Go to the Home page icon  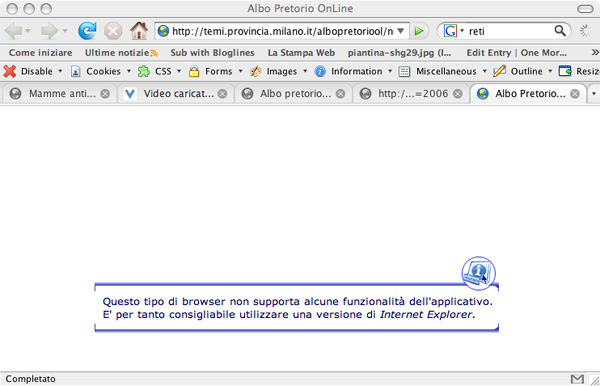tap(139, 31)
